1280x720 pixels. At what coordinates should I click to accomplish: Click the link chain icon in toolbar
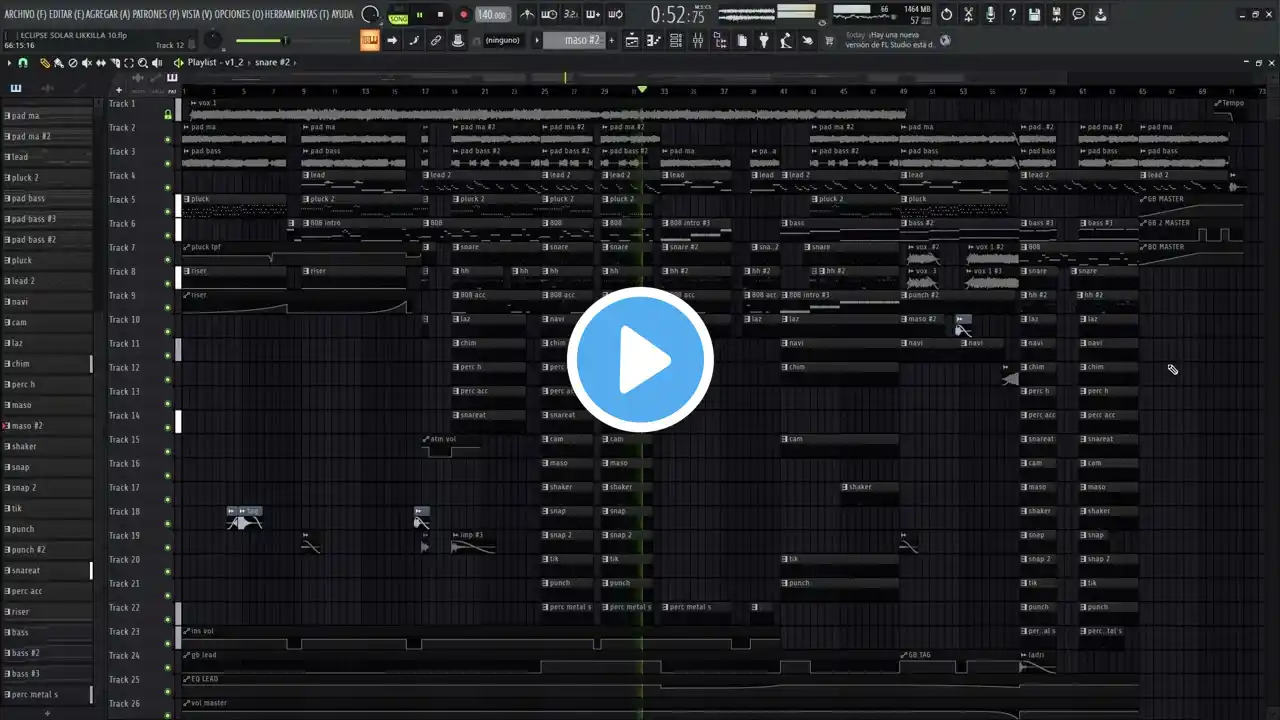[436, 41]
